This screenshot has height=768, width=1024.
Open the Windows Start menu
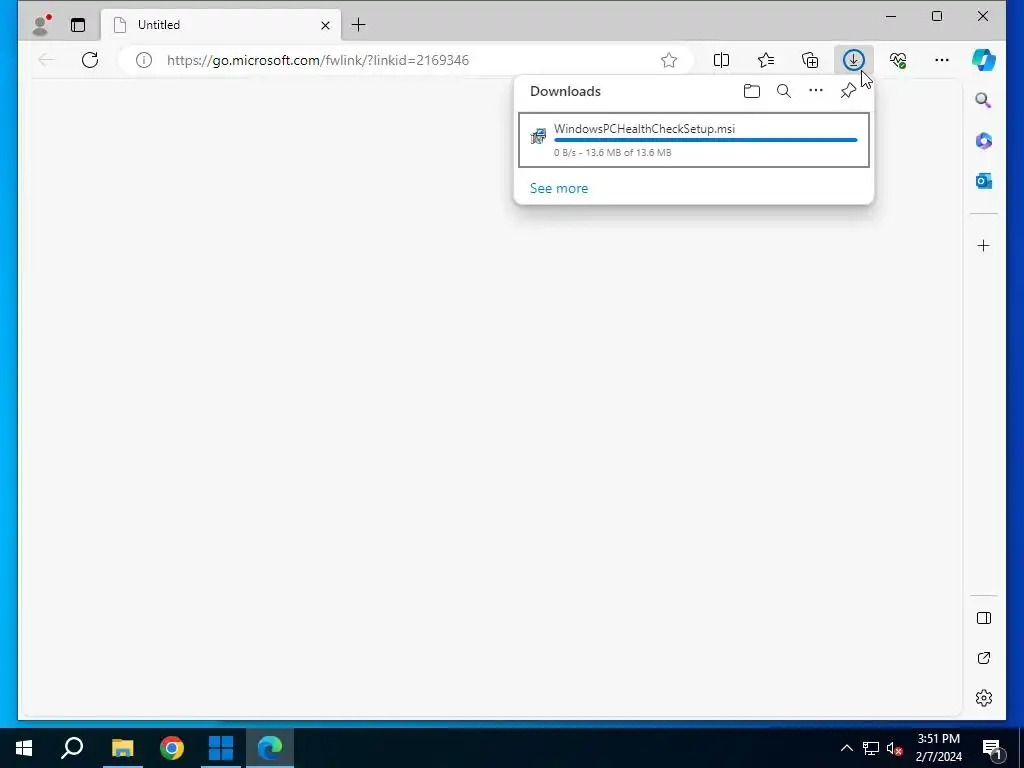tap(24, 748)
